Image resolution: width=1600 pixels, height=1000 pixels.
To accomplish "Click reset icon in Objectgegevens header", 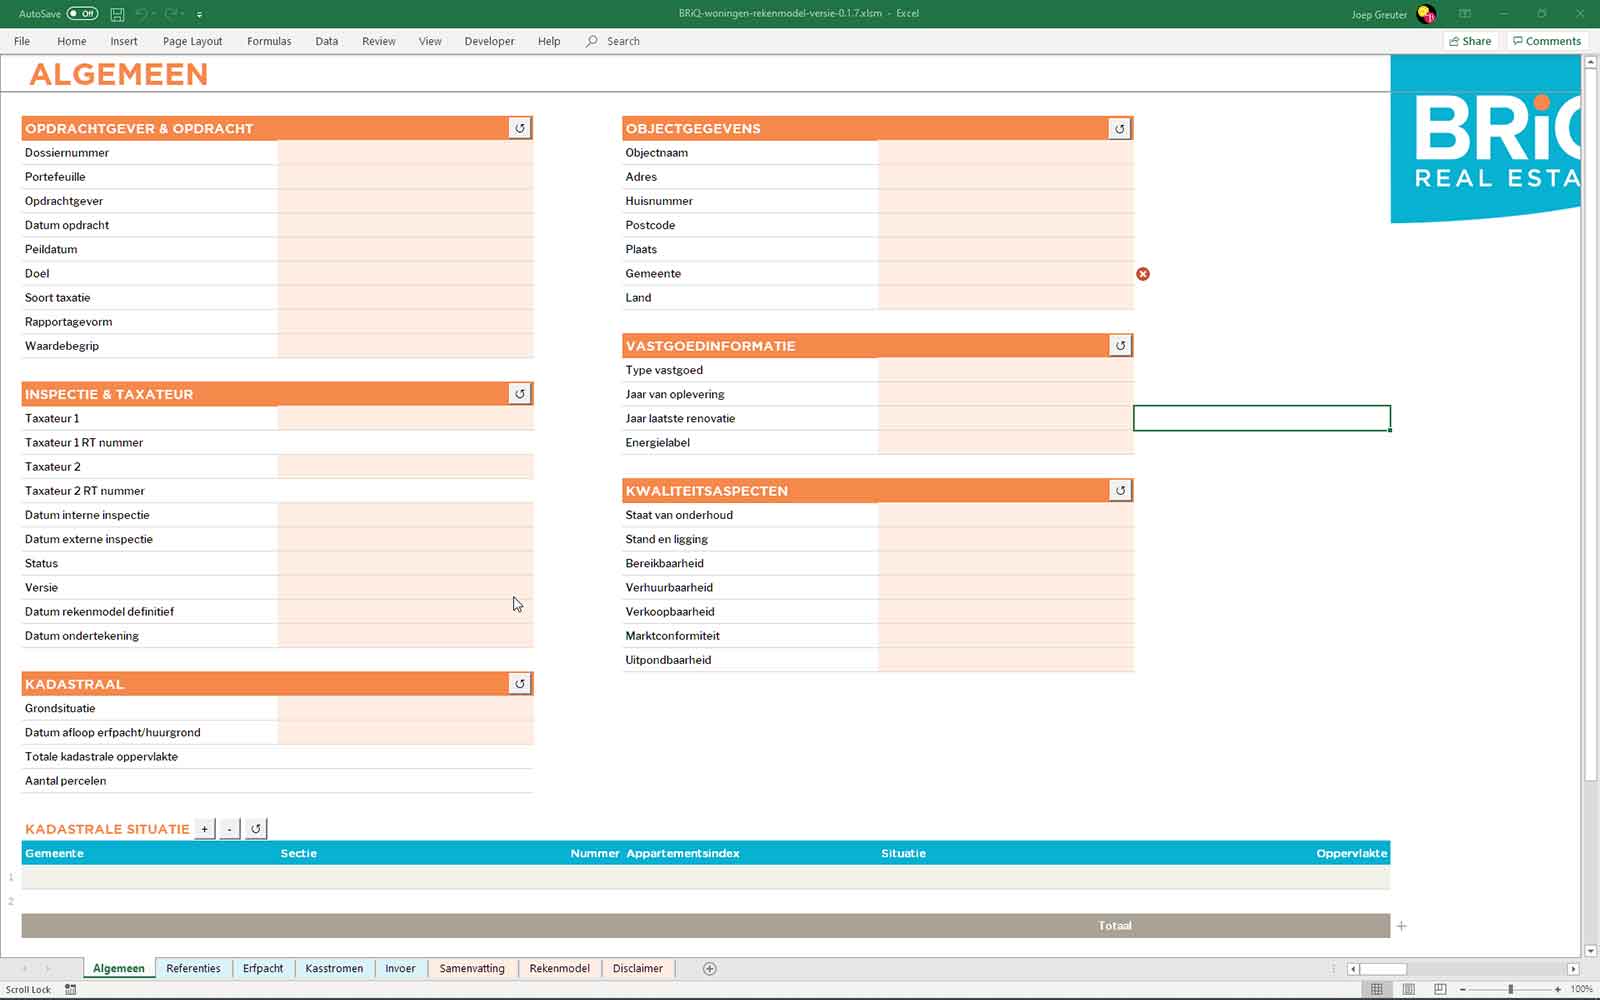I will [x=1119, y=128].
